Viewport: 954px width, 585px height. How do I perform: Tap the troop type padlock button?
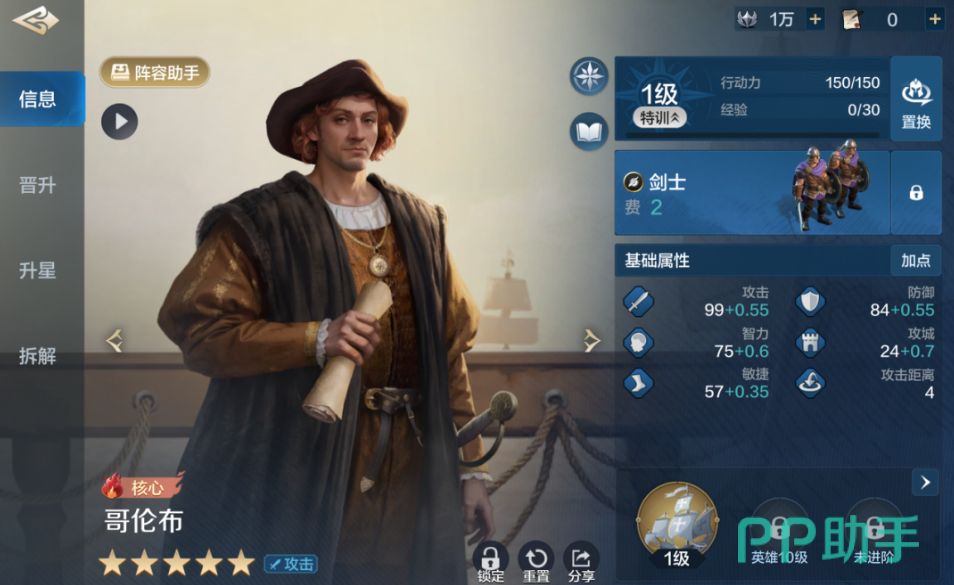point(916,193)
